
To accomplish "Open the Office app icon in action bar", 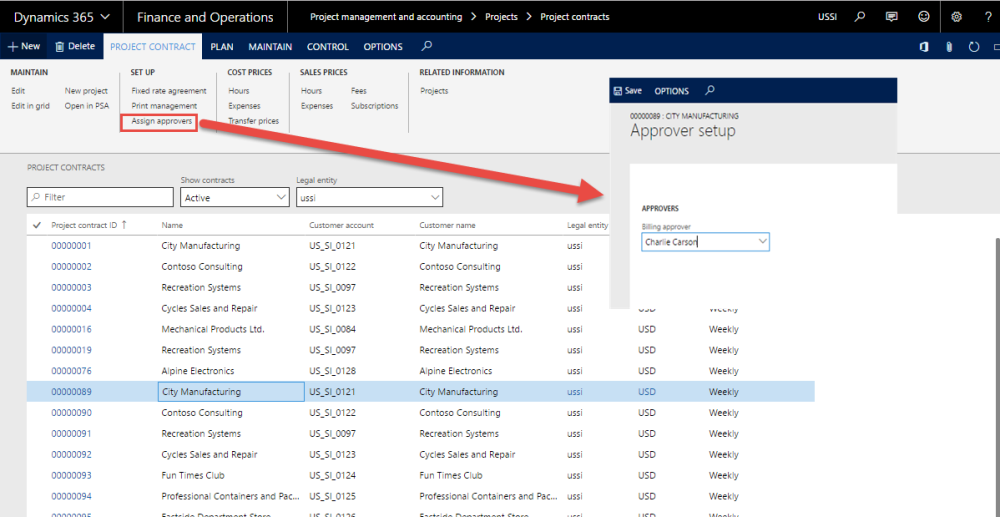I will [x=923, y=47].
